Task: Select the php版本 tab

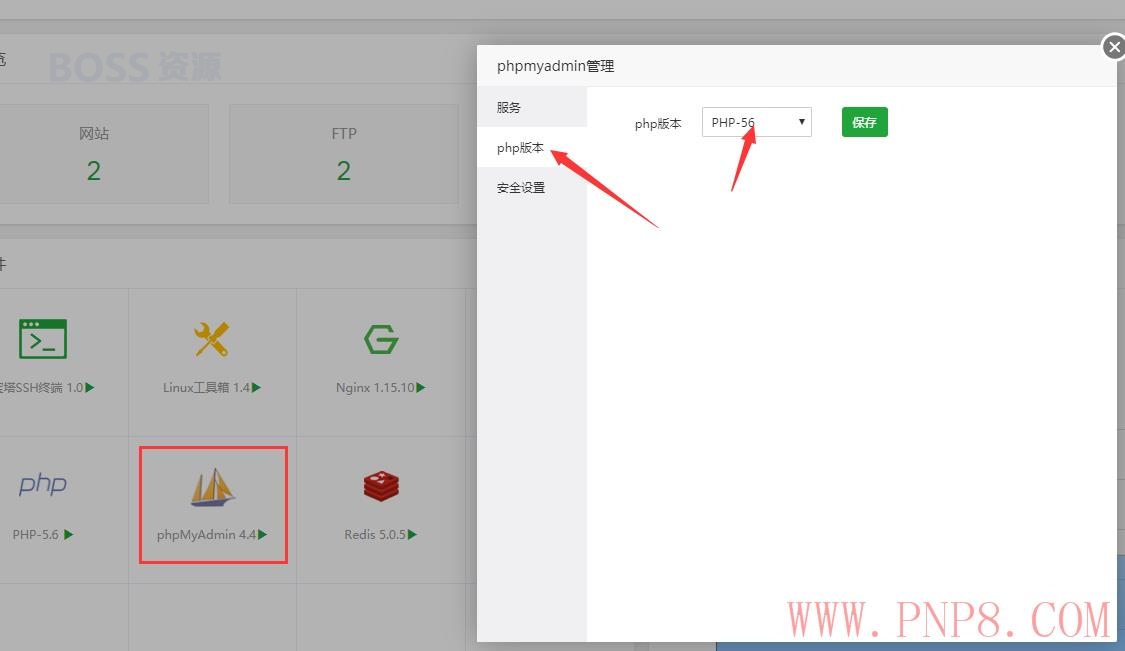Action: 532,148
